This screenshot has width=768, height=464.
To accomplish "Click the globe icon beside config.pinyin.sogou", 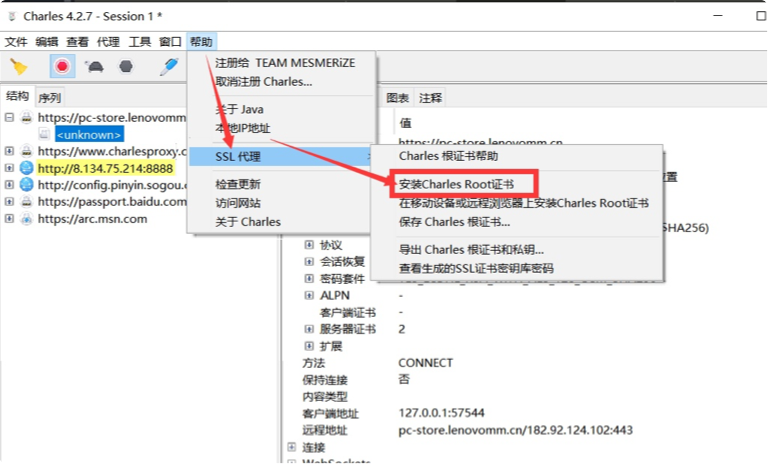I will 26,185.
